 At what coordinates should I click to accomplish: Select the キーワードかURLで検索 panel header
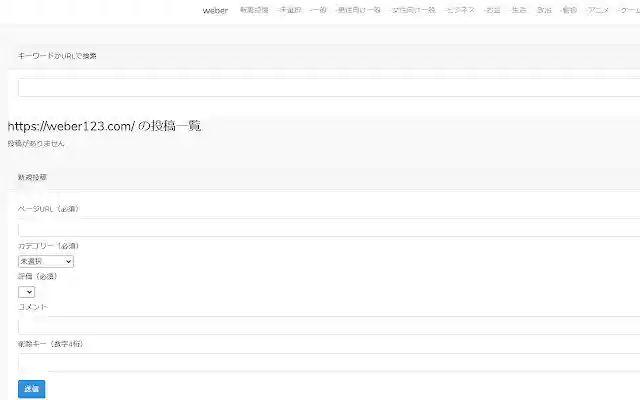[324, 56]
